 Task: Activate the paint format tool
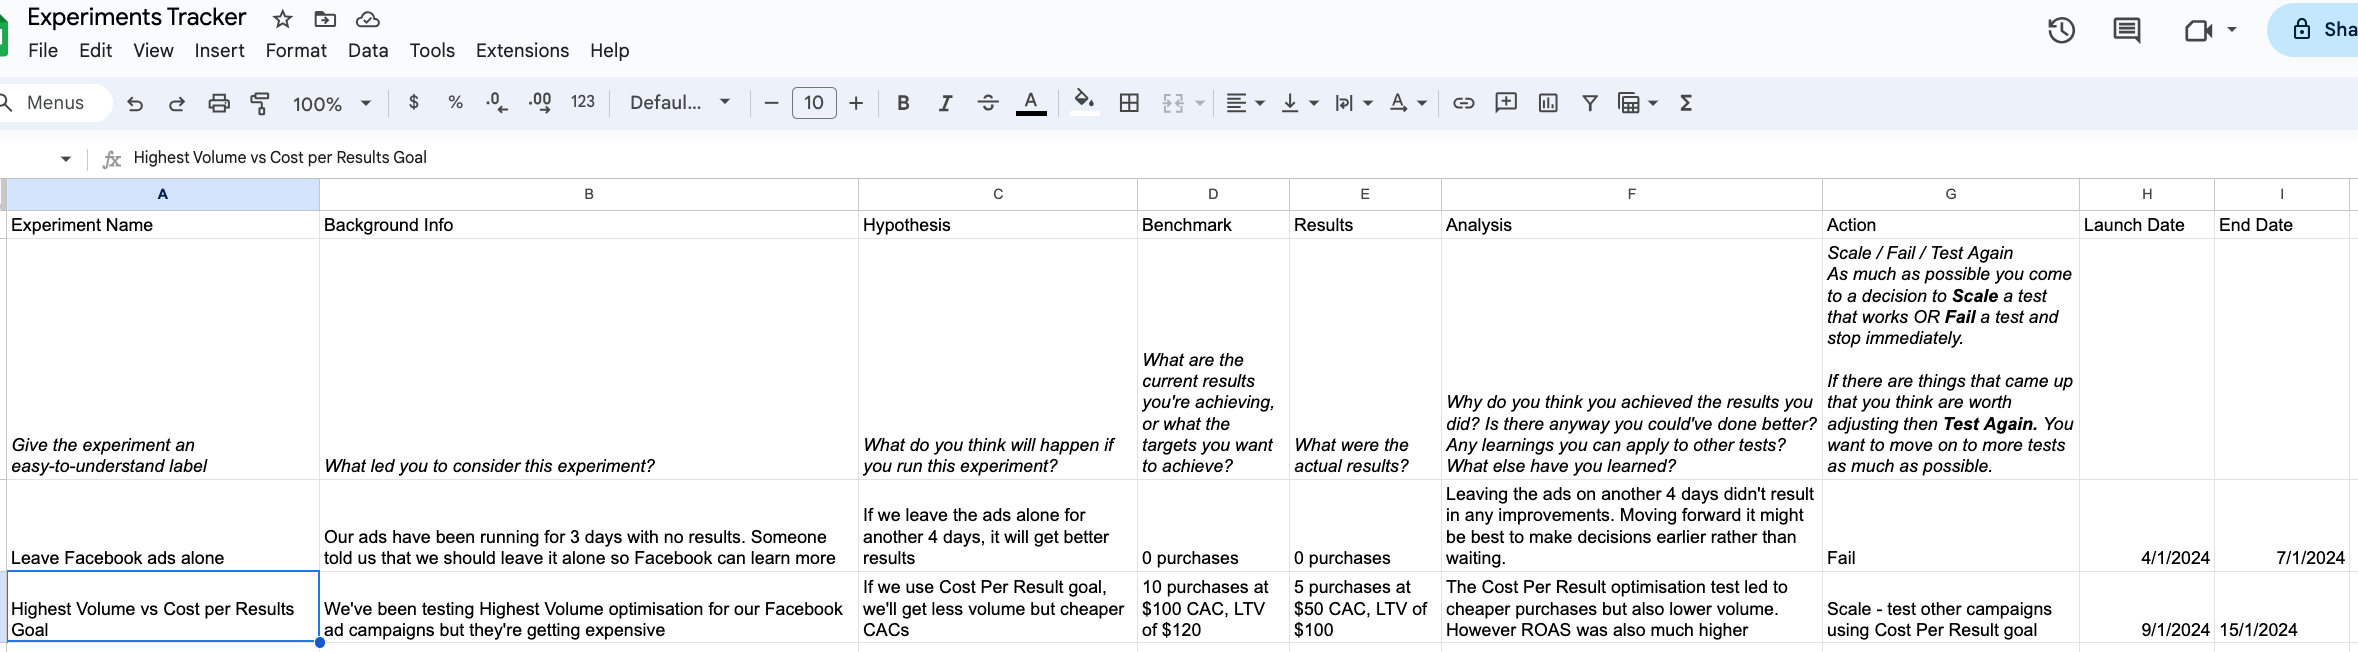tap(260, 103)
